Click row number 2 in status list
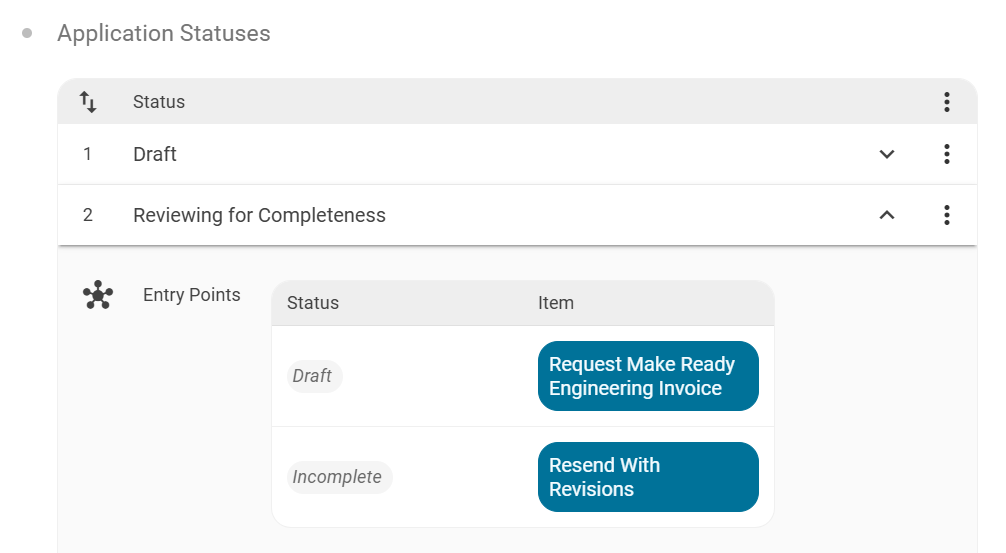Image resolution: width=1006 pixels, height=553 pixels. [88, 215]
